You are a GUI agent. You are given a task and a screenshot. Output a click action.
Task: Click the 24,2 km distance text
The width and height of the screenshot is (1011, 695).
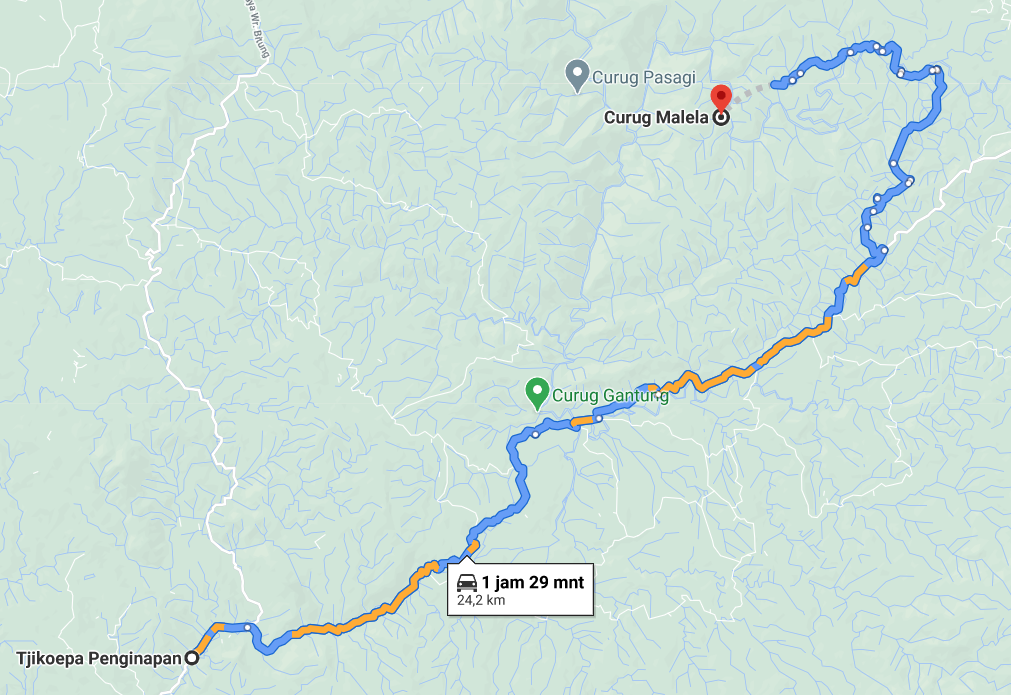[x=481, y=600]
